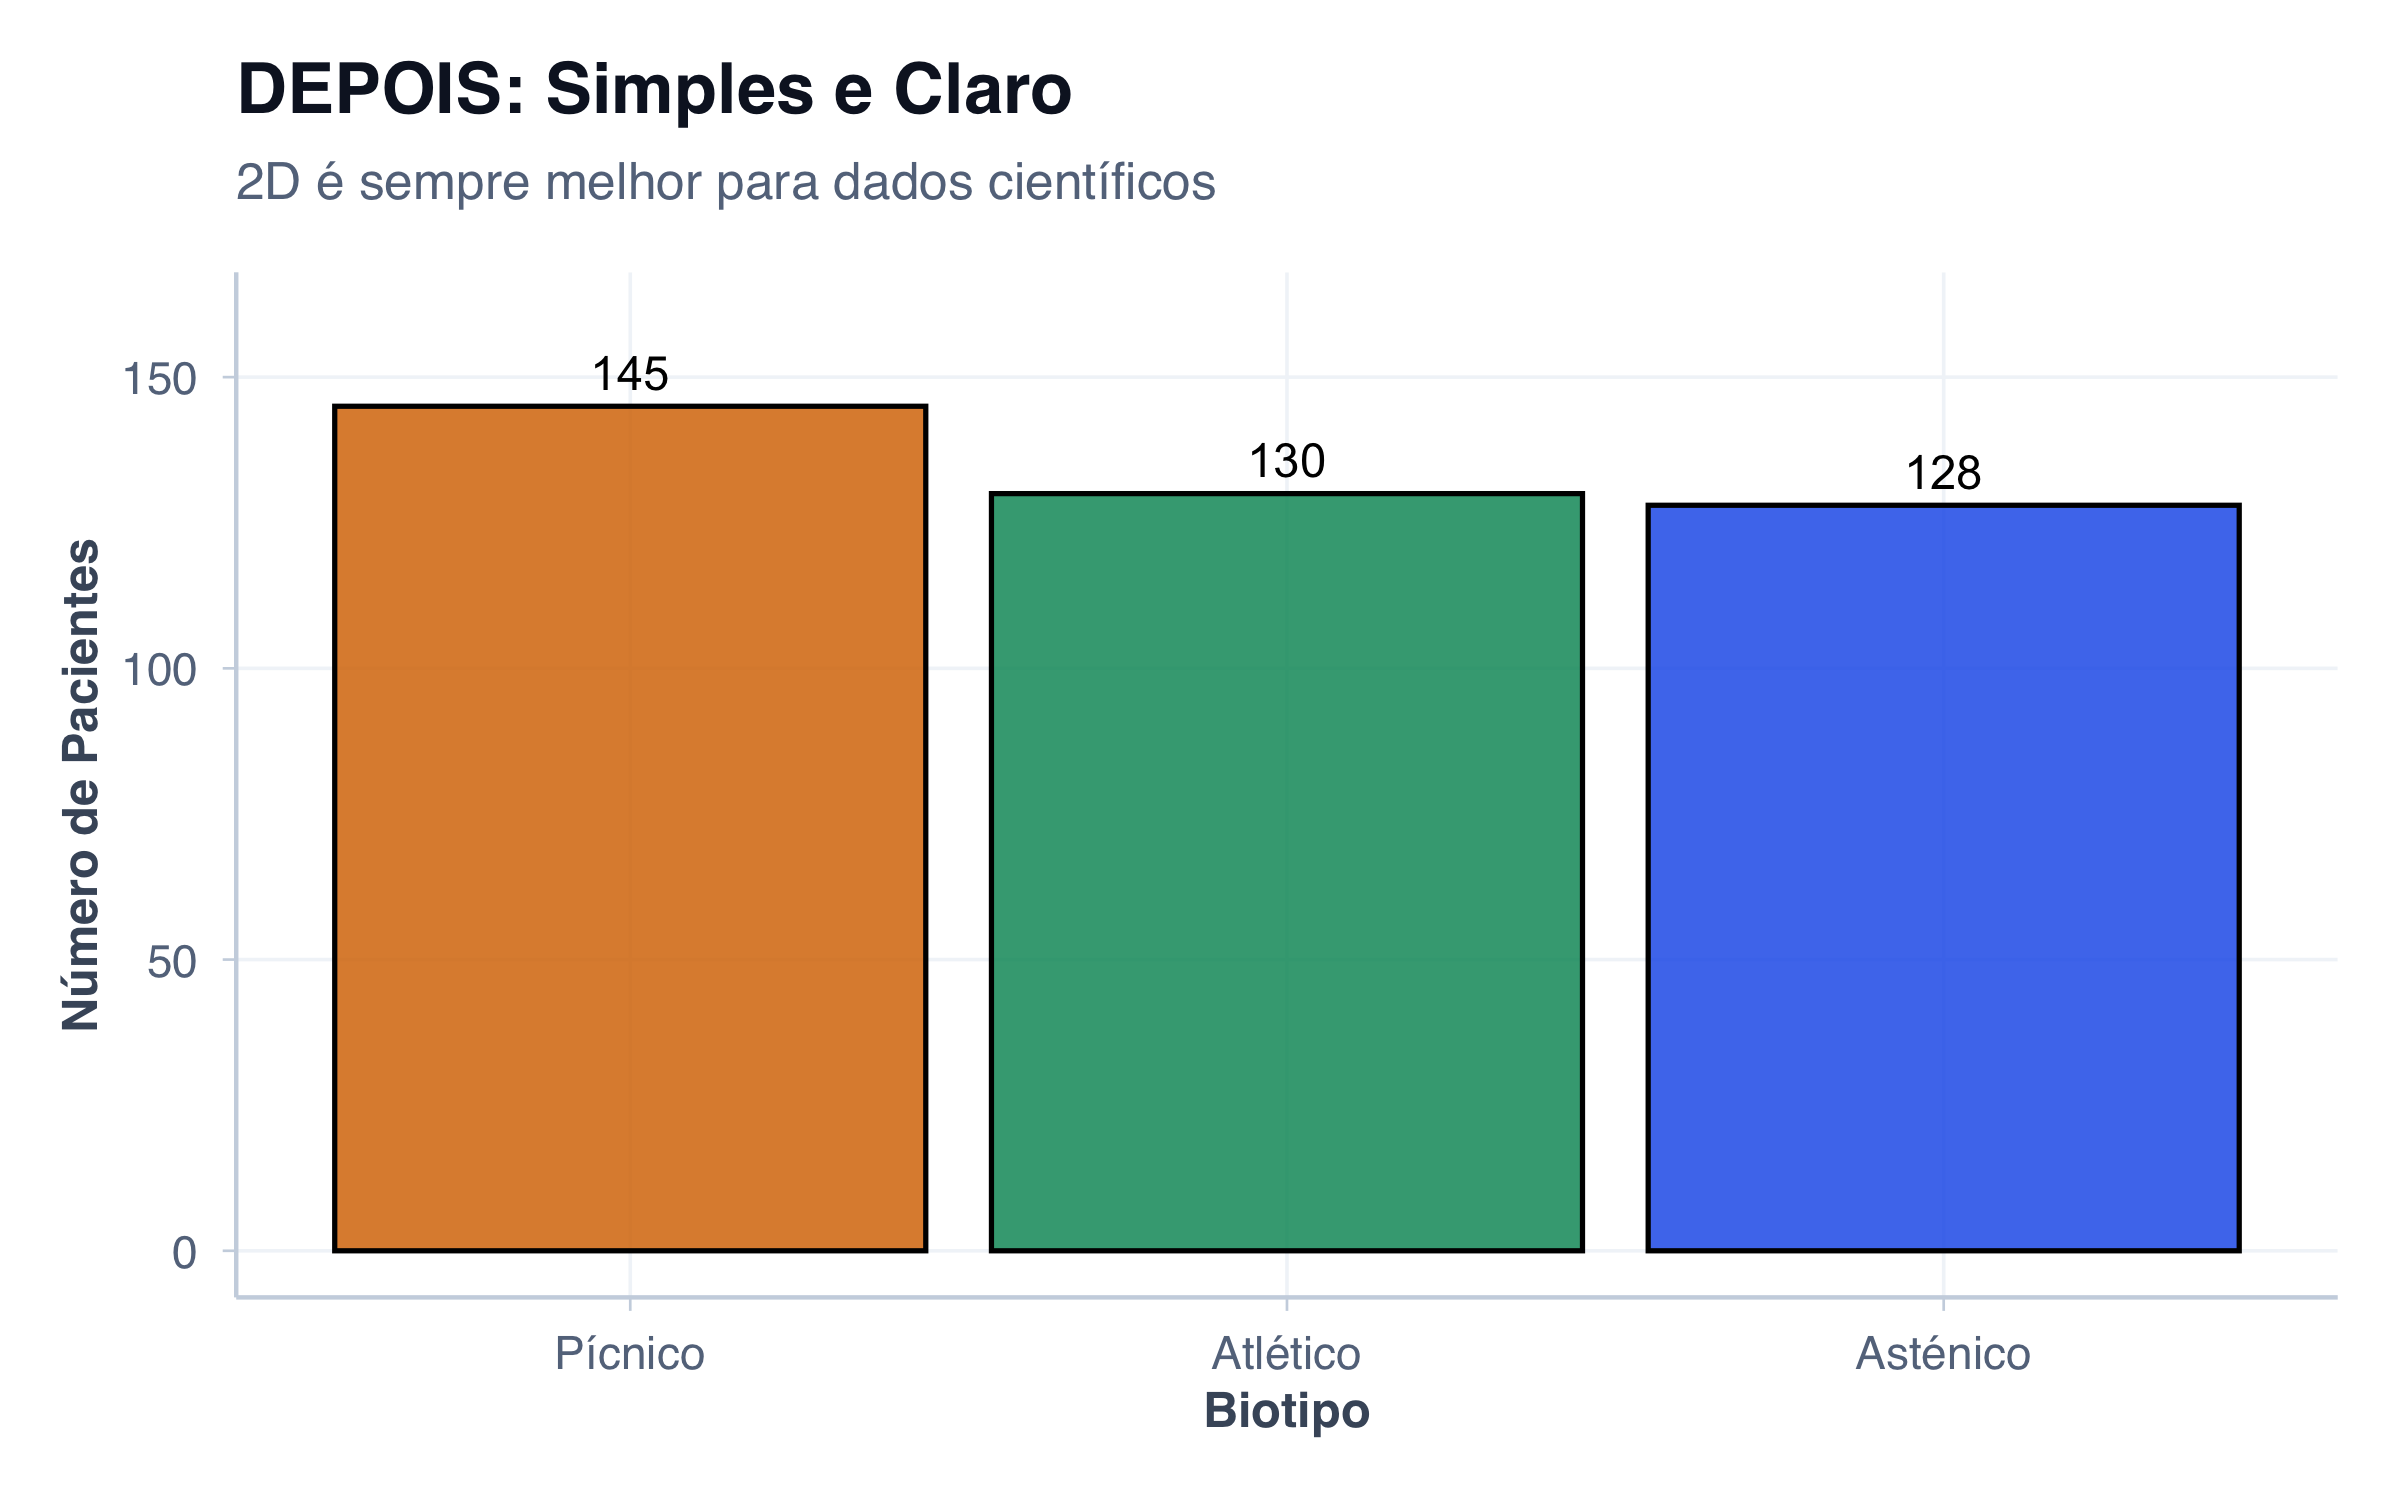This screenshot has height=1500, width=2400.
Task: Select the green Atlético bar
Action: click(1286, 872)
